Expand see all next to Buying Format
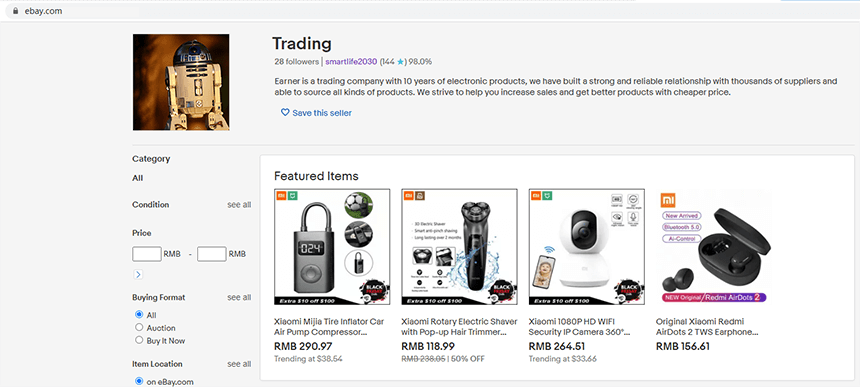The height and width of the screenshot is (387, 860). [239, 297]
